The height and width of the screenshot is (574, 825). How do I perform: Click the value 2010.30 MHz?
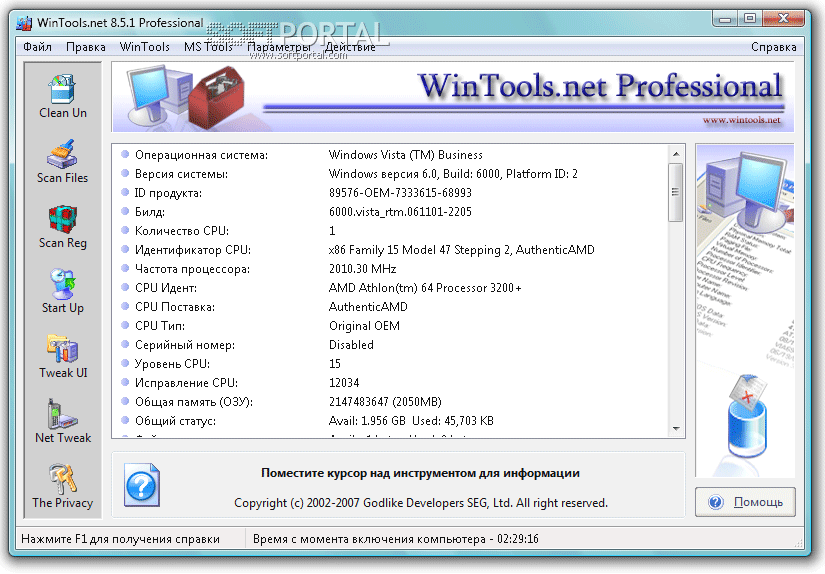pos(363,269)
